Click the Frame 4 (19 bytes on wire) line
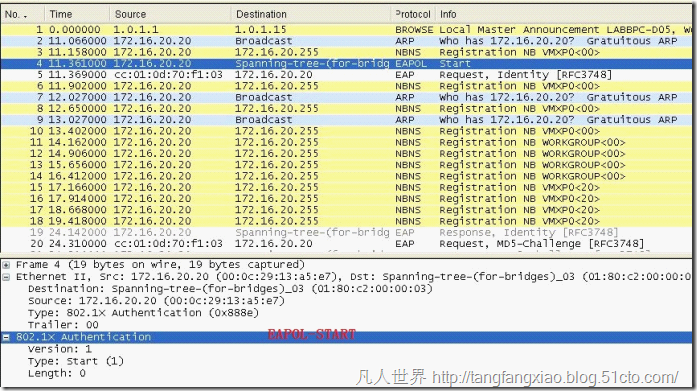The height and width of the screenshot is (391, 697). (x=160, y=265)
